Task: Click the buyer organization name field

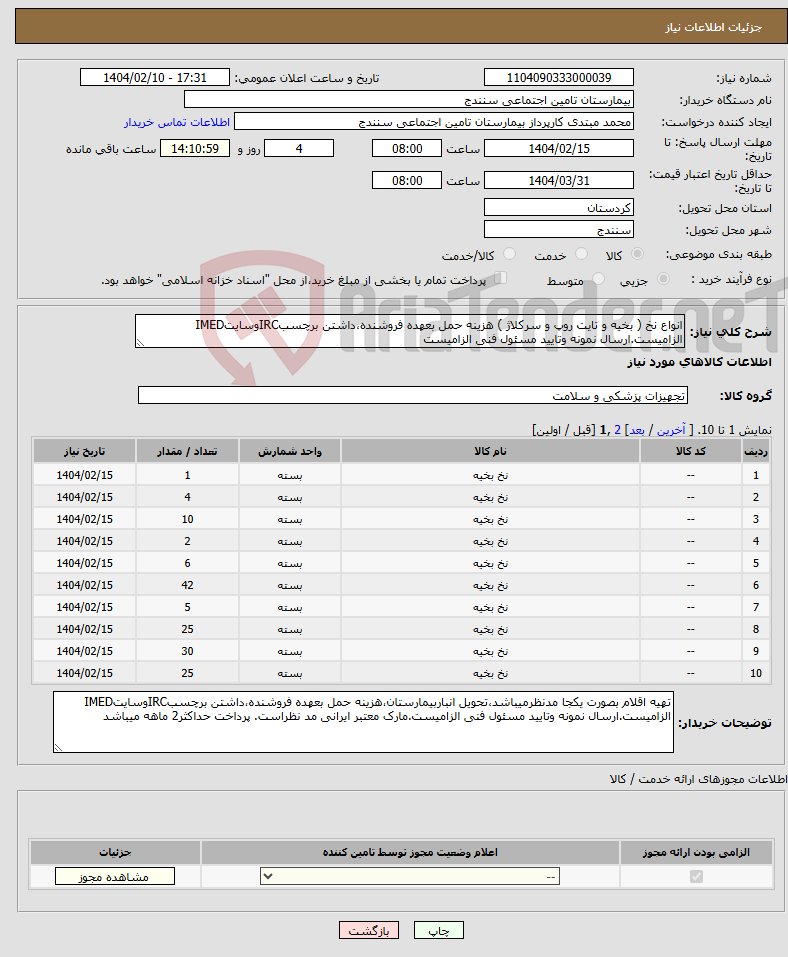Action: (408, 99)
